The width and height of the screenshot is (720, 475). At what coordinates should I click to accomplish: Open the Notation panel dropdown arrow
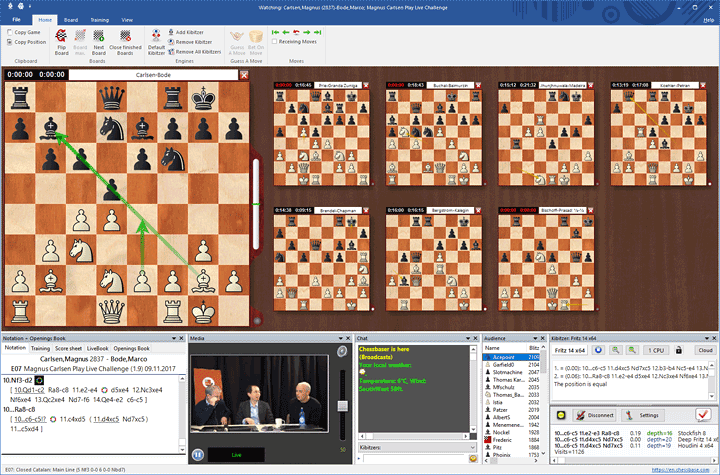point(174,339)
